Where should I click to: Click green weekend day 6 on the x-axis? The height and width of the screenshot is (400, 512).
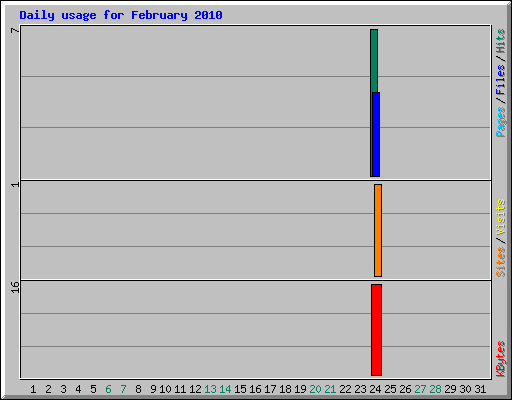[108, 389]
